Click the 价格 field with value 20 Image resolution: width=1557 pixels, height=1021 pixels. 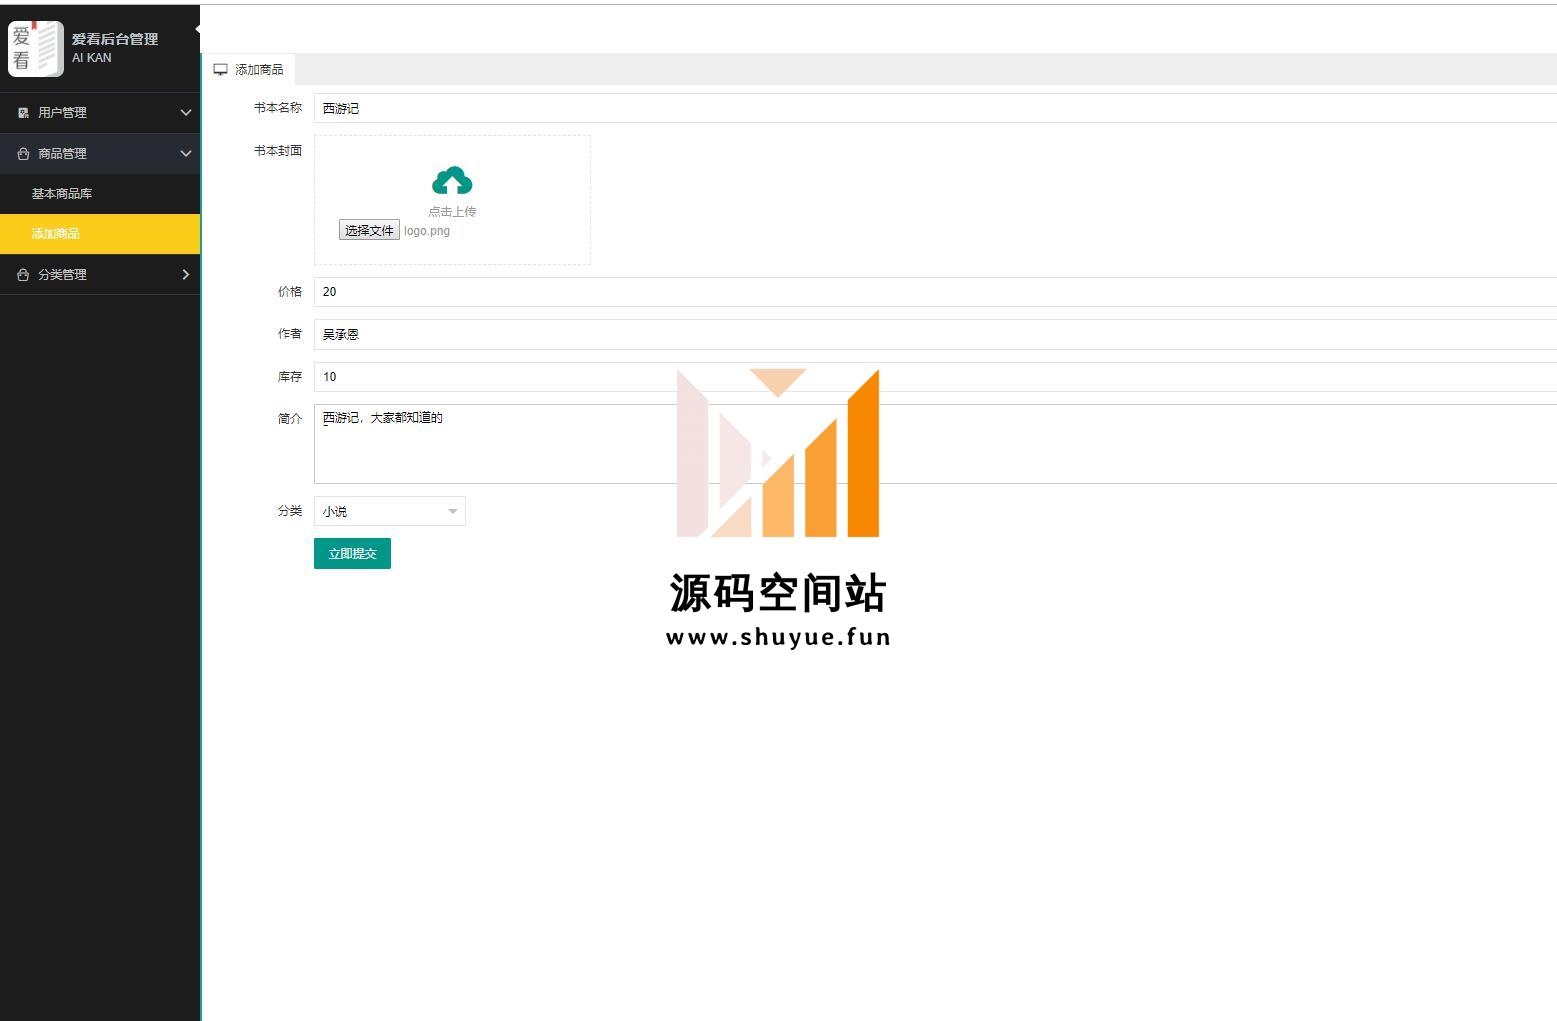click(935, 292)
